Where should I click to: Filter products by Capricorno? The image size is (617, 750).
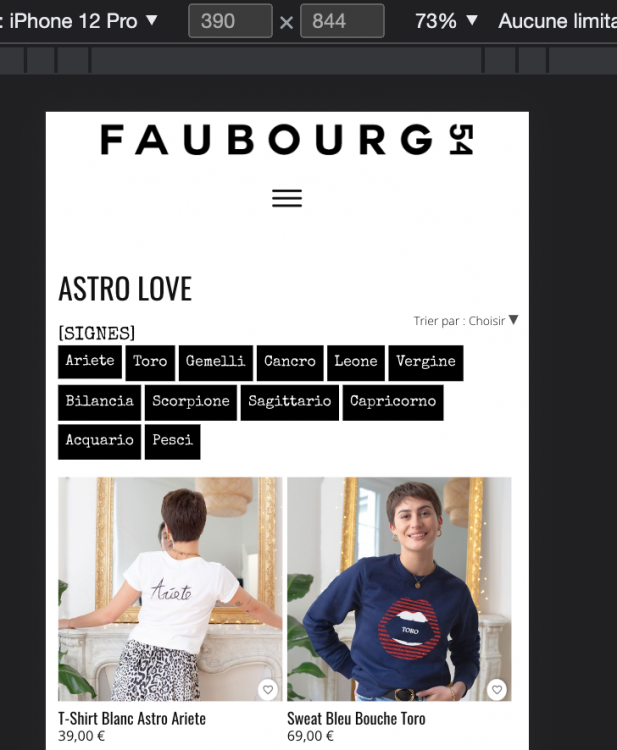pos(393,402)
